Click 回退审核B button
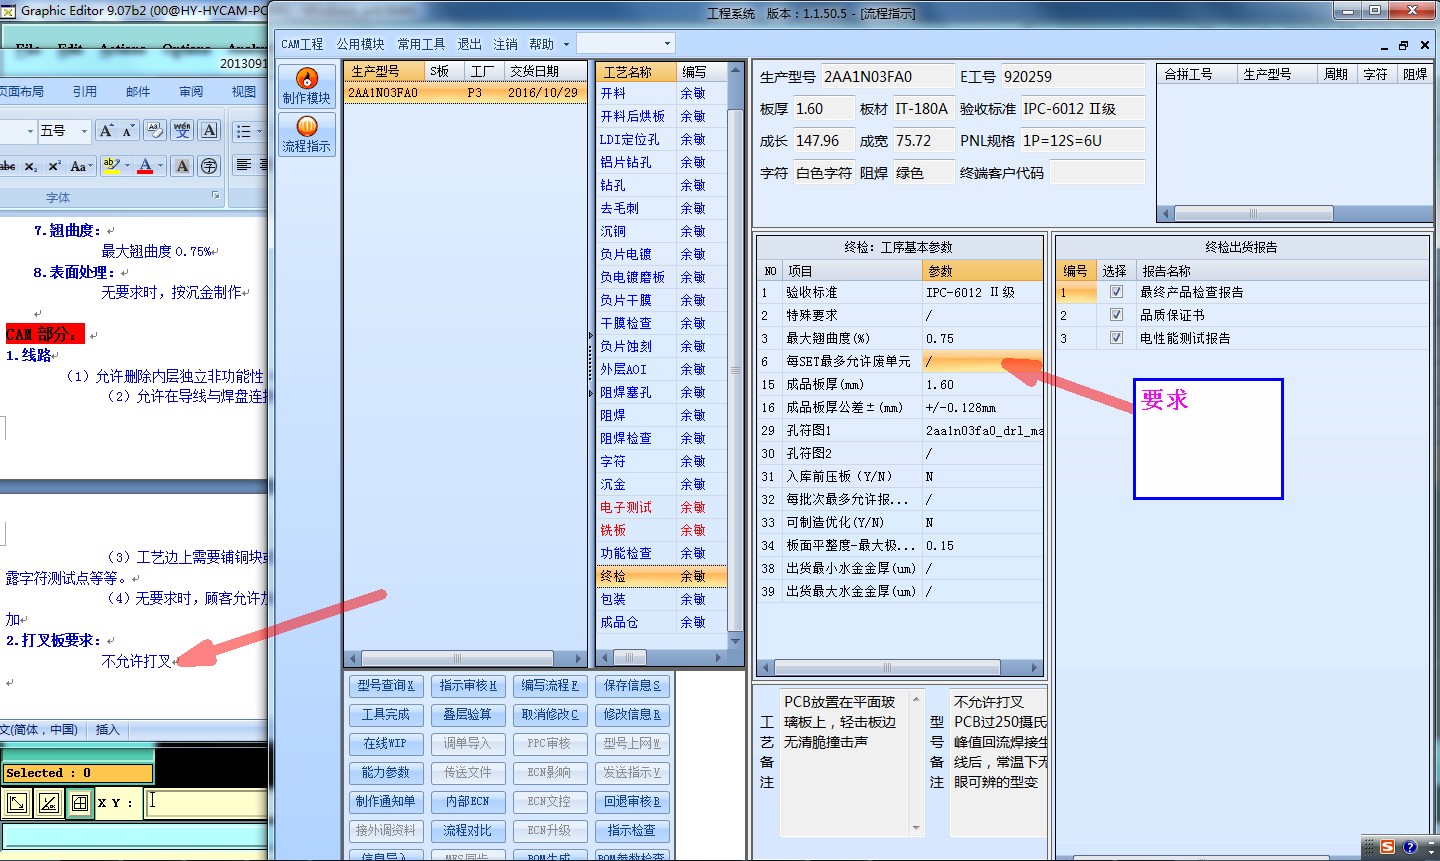Viewport: 1440px width, 861px height. (x=632, y=801)
